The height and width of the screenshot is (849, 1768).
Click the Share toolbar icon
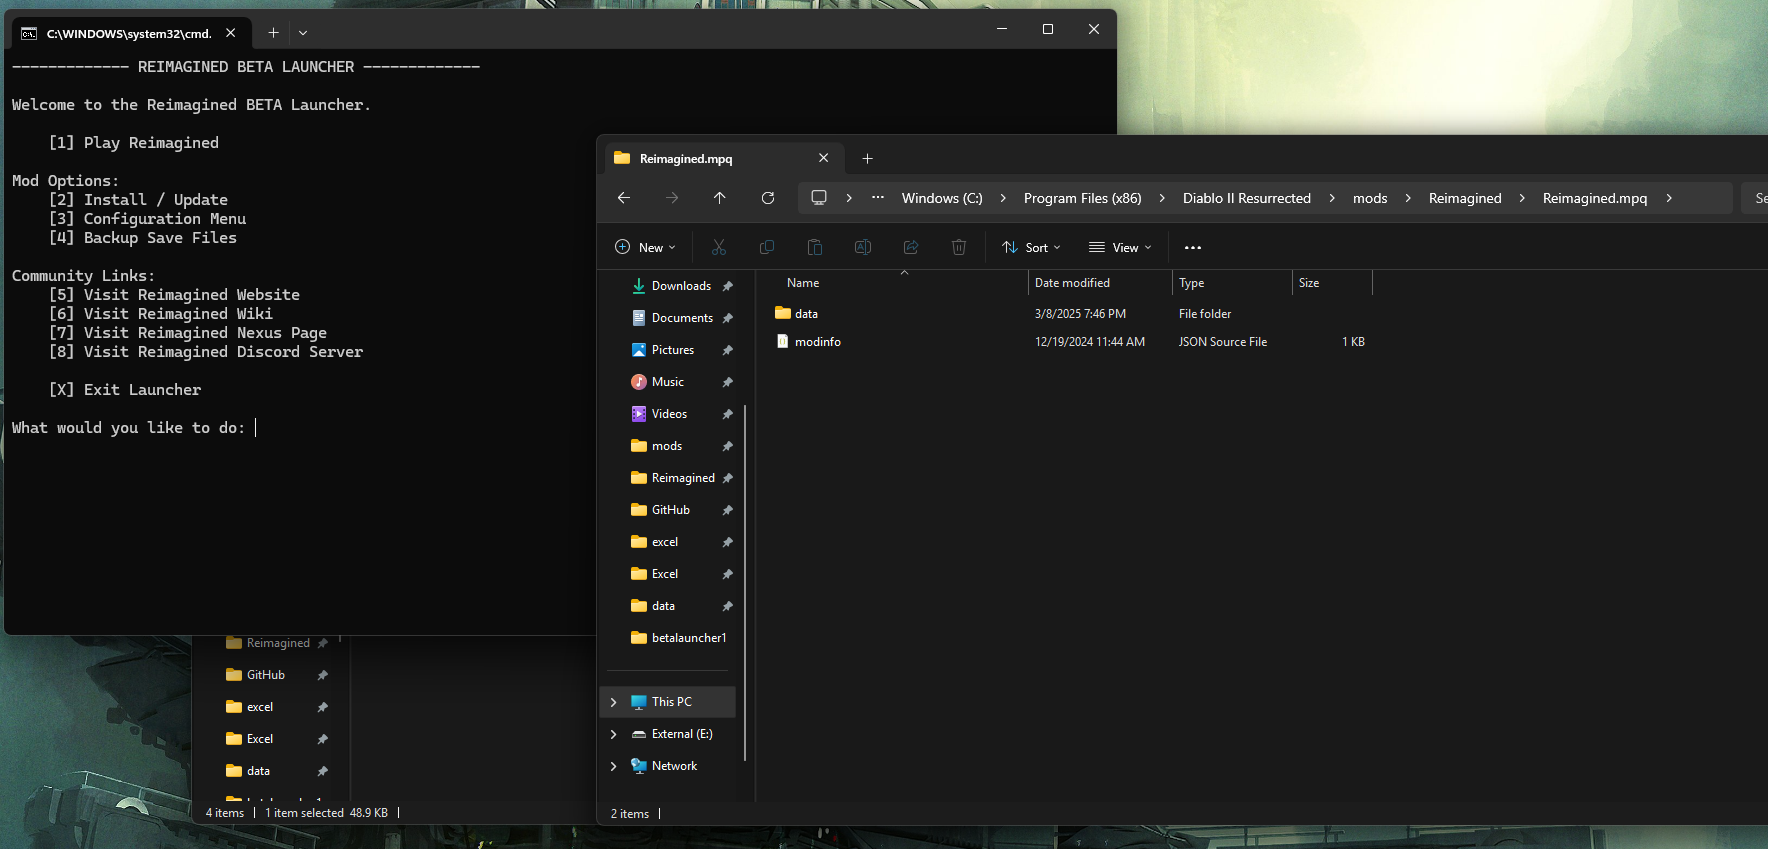click(911, 247)
